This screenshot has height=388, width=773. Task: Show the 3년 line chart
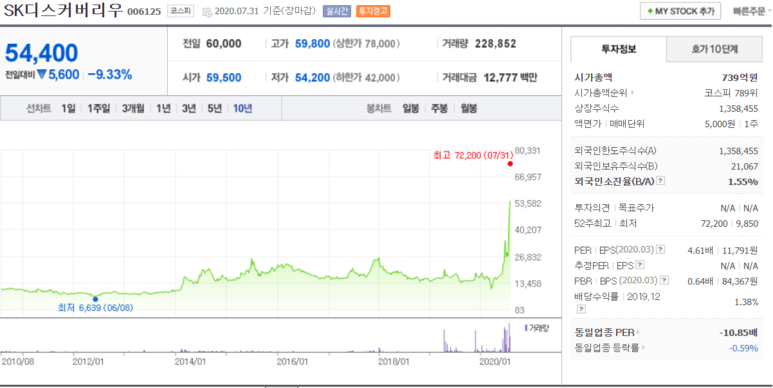189,108
